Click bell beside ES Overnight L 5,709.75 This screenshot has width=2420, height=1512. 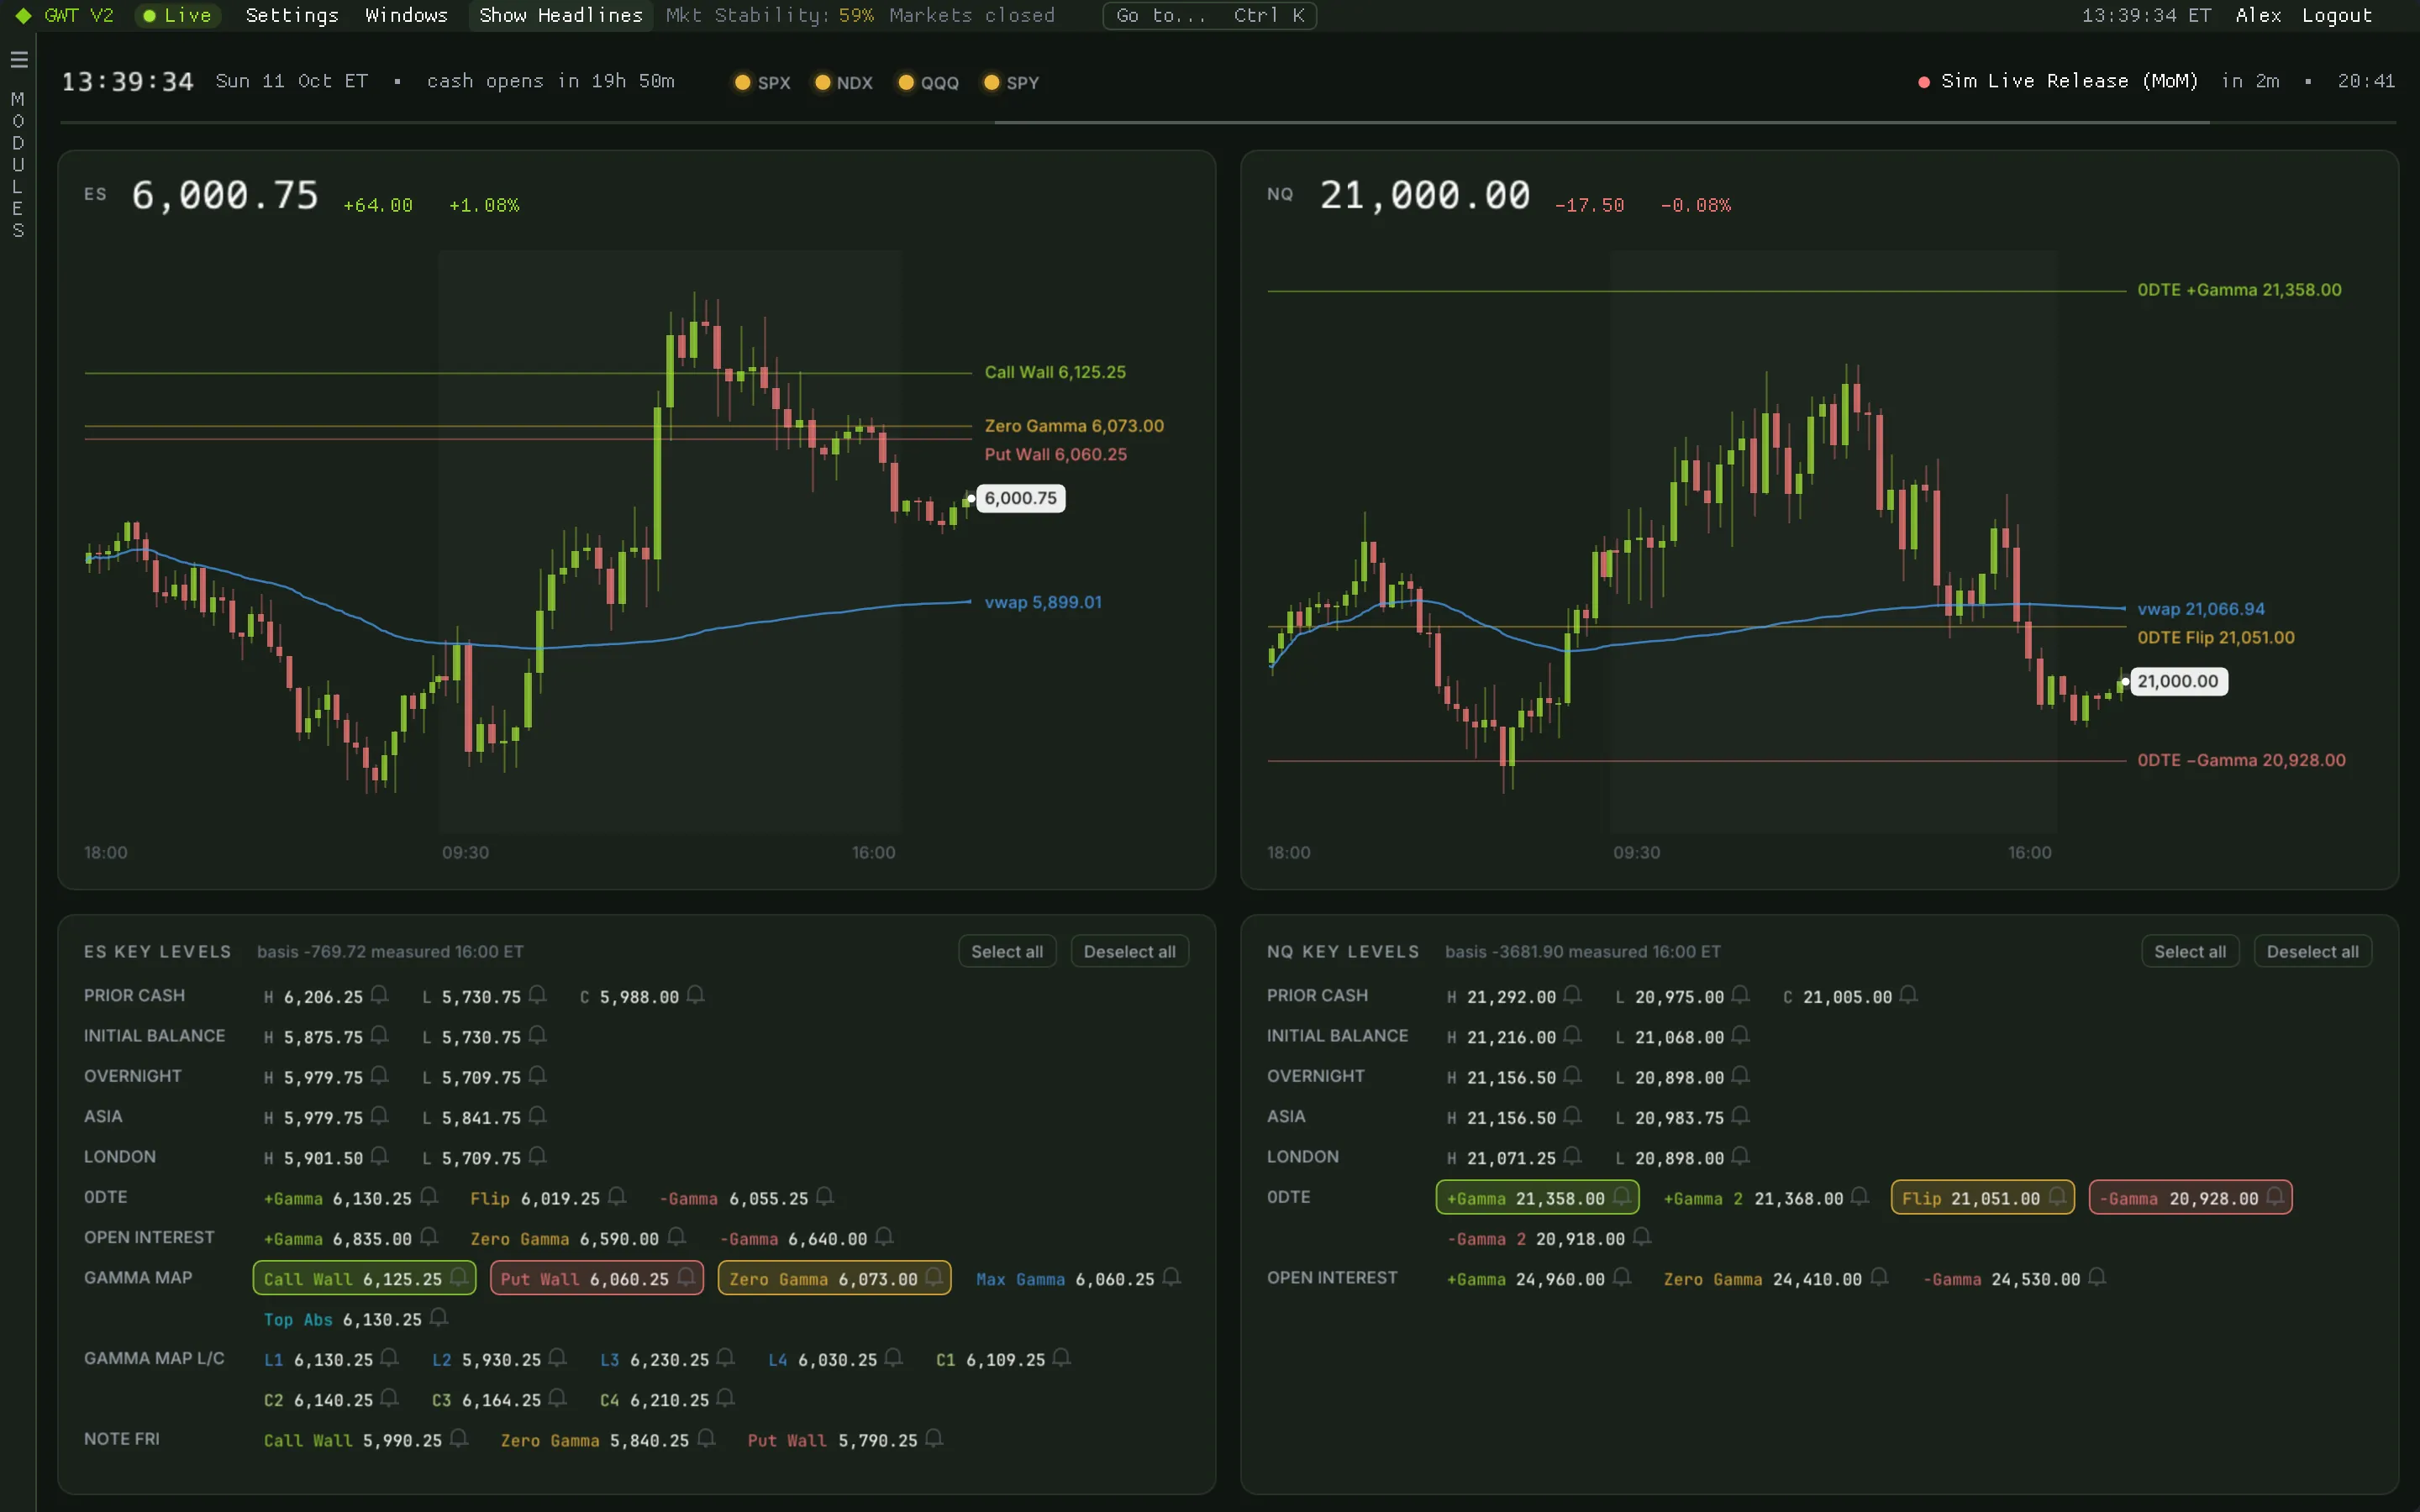[538, 1076]
